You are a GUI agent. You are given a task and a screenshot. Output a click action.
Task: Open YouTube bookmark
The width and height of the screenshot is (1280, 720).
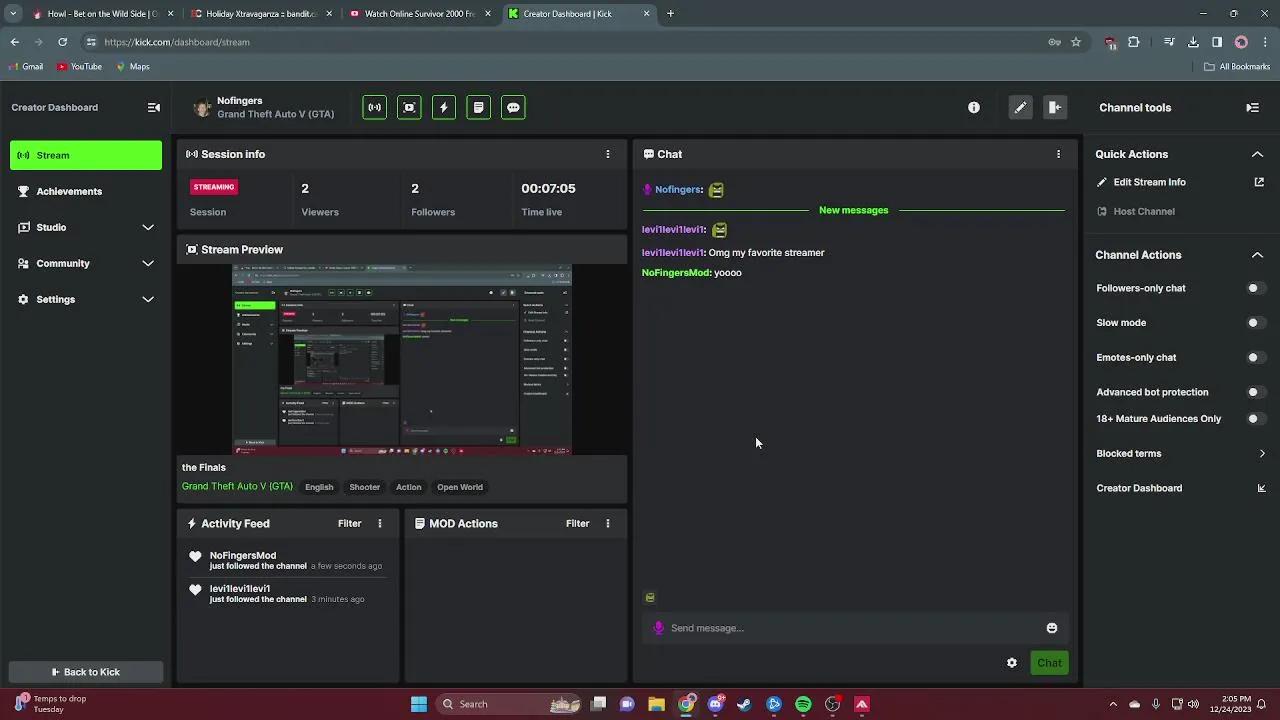79,67
